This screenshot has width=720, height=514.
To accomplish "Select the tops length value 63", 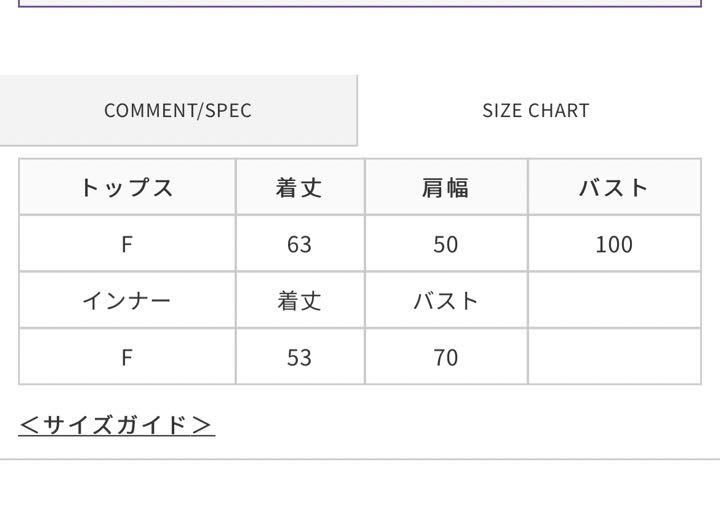I will [x=300, y=243].
